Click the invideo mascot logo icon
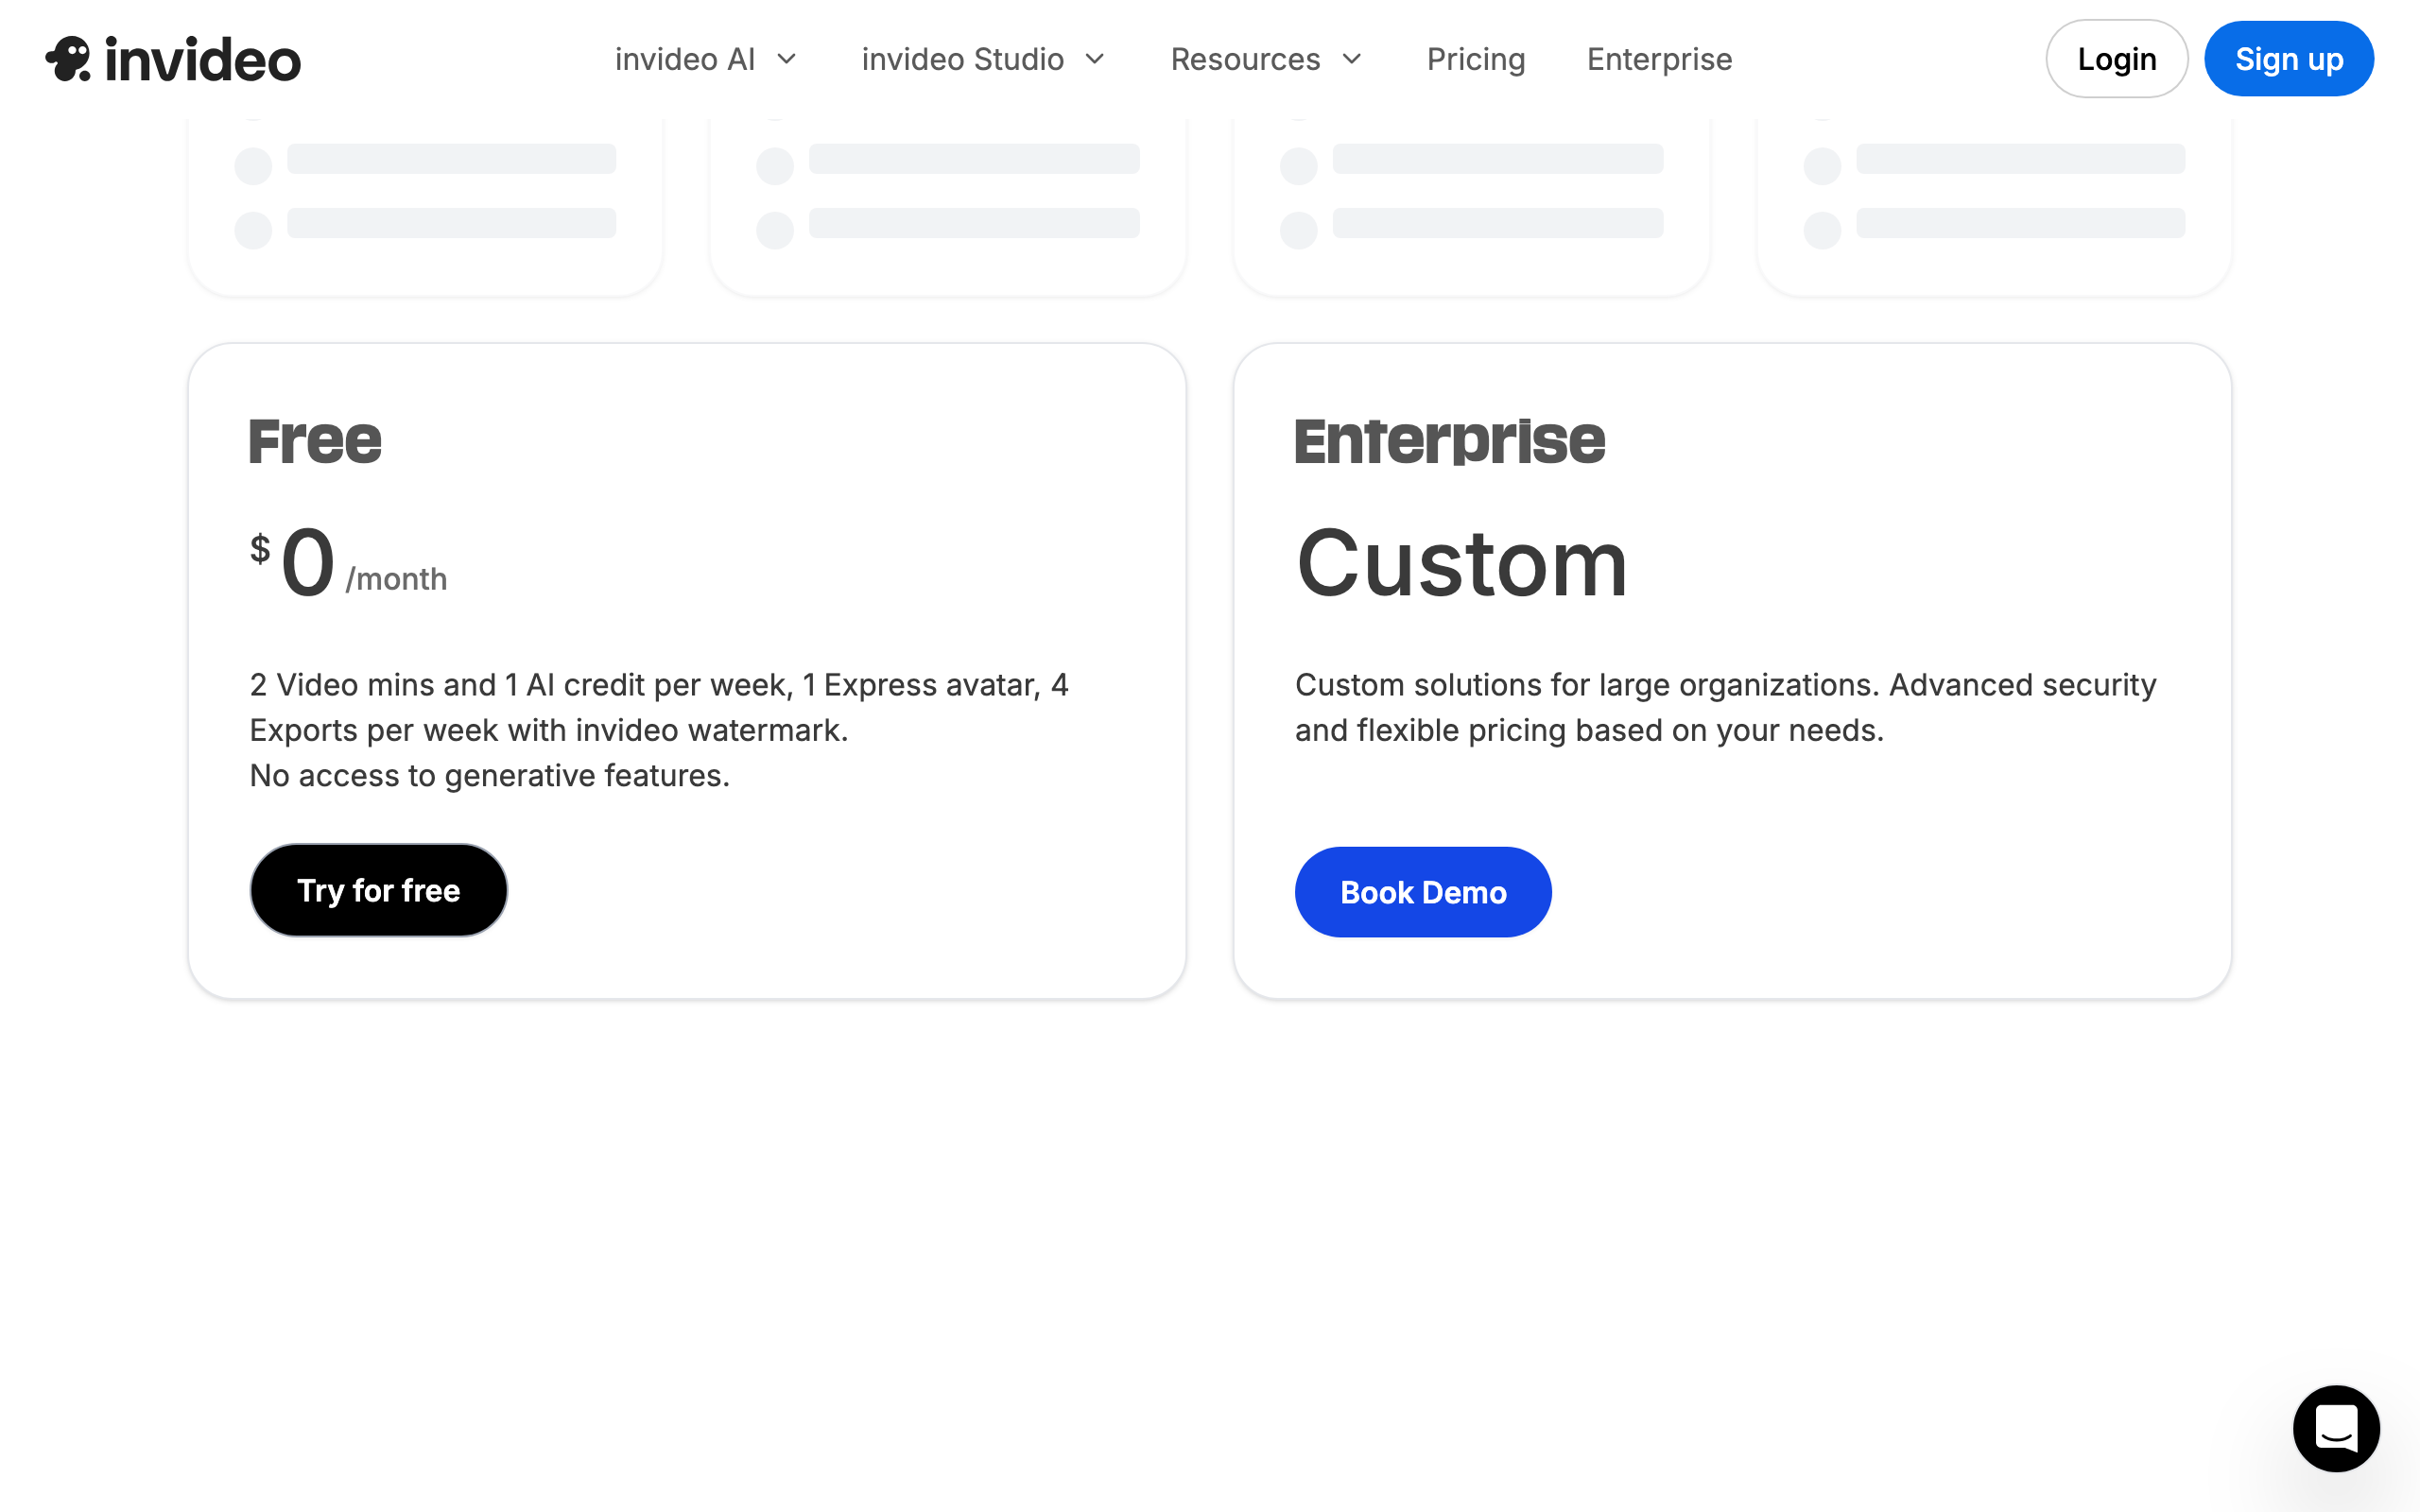Screen dimensions: 2420x1512 [x=68, y=59]
